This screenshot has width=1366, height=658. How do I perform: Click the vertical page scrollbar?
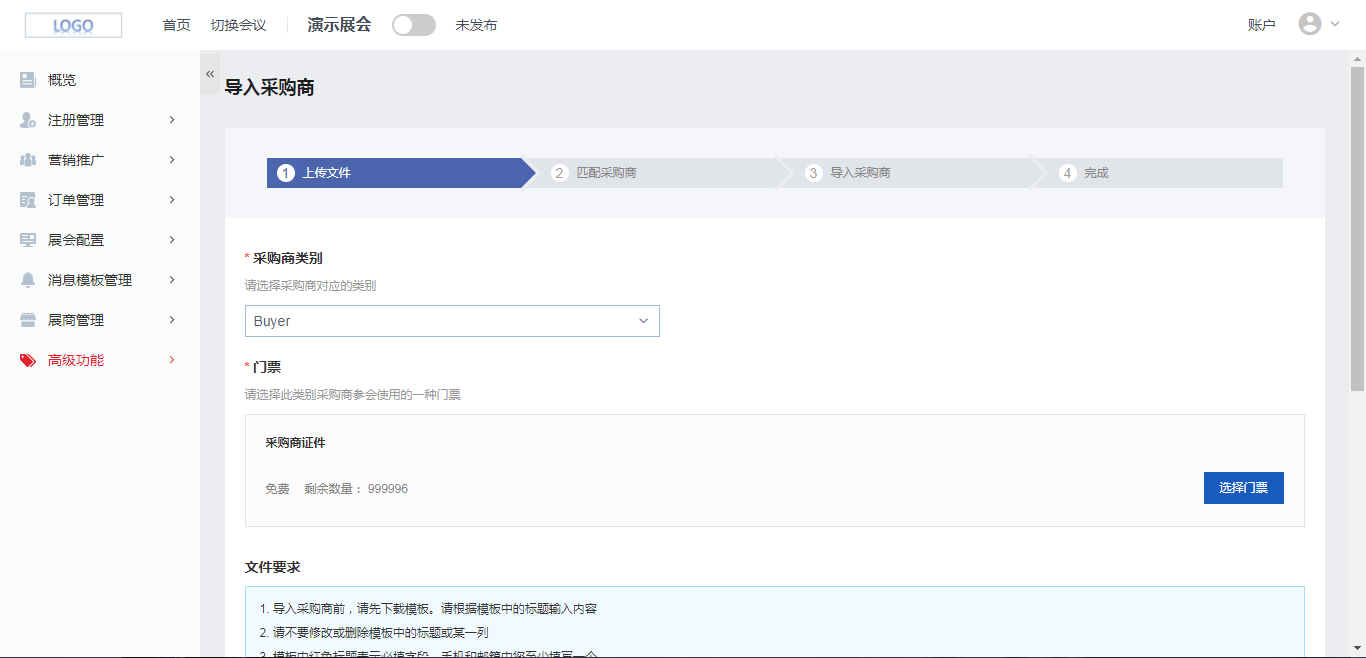1357,229
